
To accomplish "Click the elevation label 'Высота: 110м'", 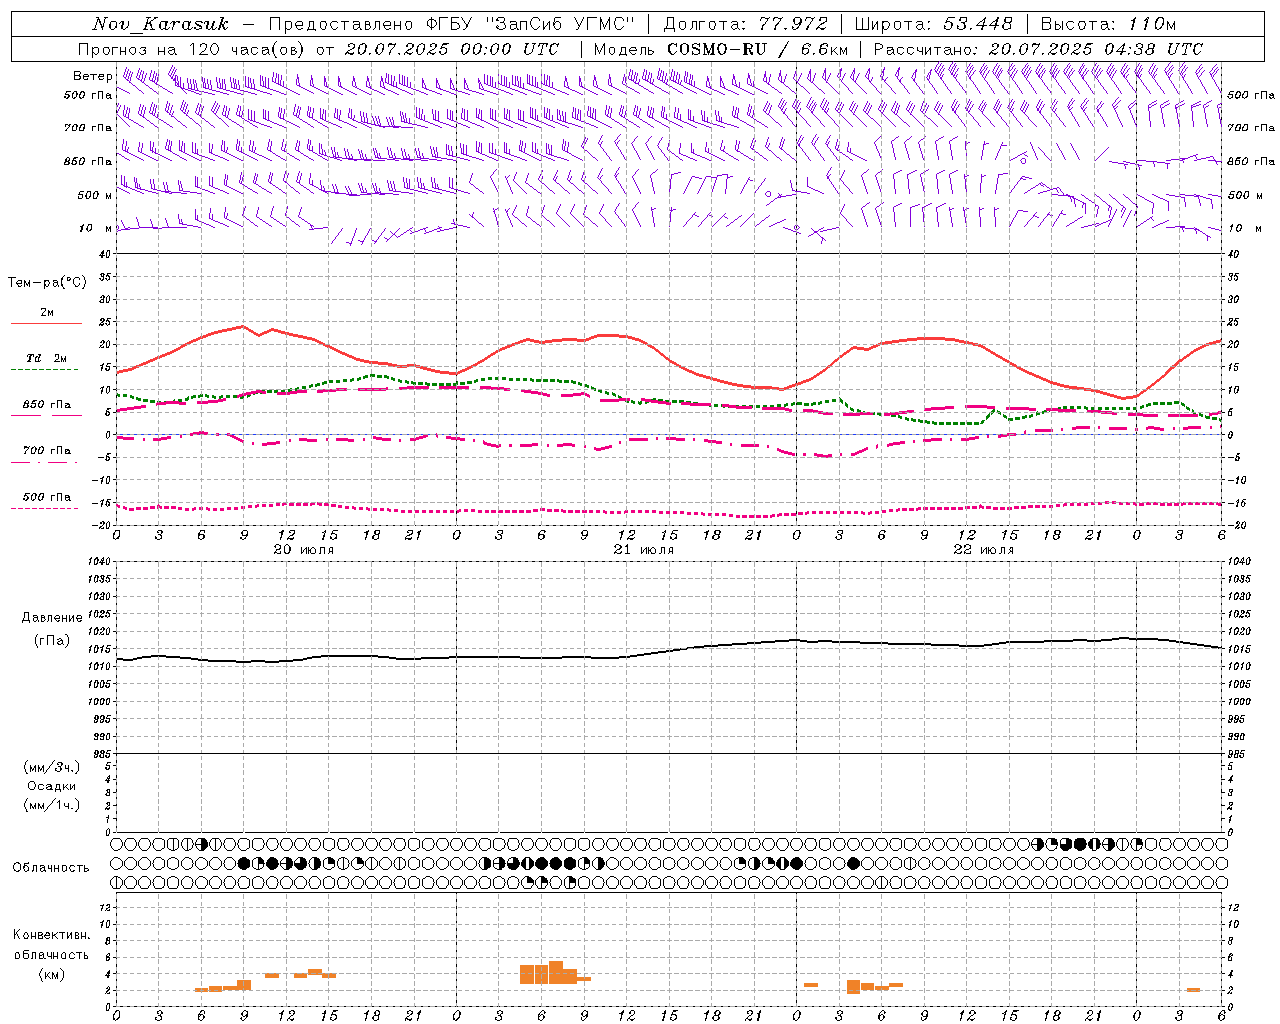I will [x=1108, y=24].
